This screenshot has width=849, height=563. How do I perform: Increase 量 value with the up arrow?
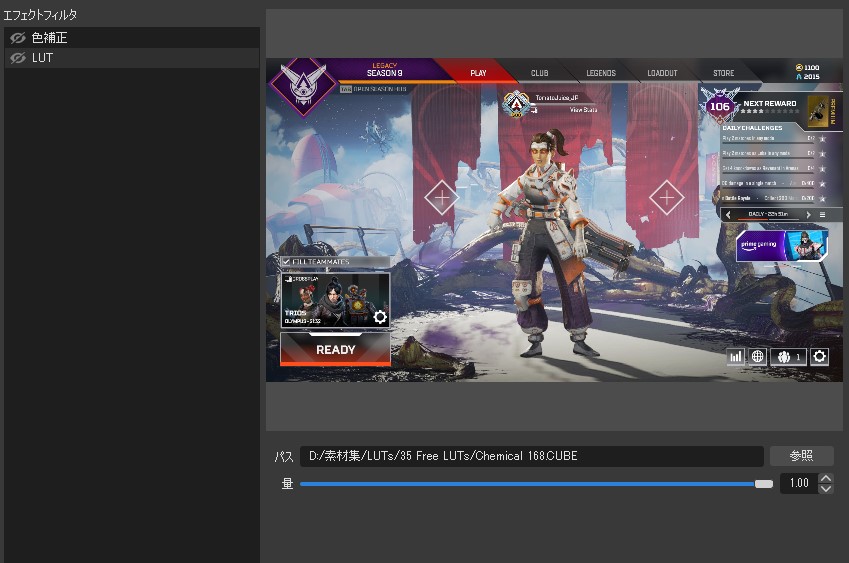point(825,478)
